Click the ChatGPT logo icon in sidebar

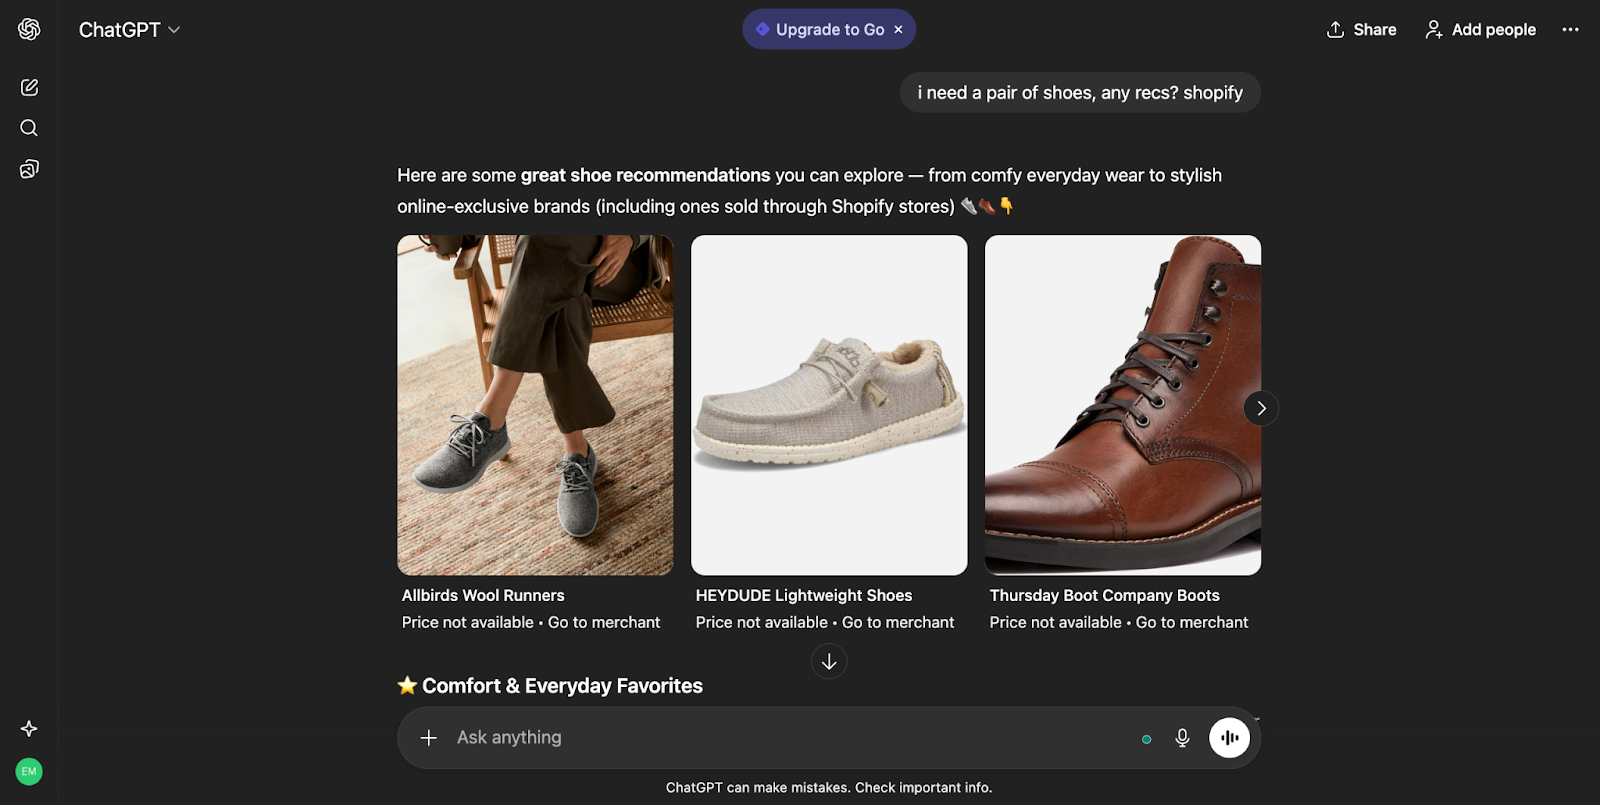tap(29, 30)
